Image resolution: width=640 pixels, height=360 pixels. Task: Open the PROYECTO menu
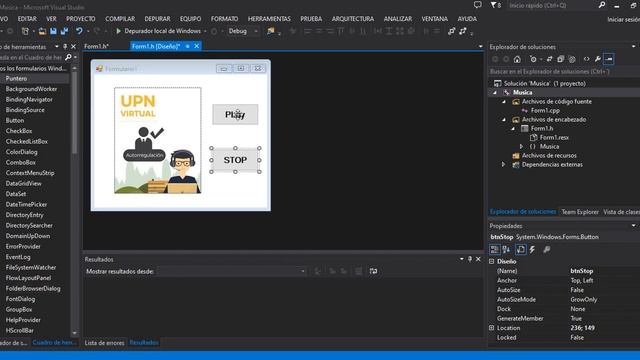pyautogui.click(x=81, y=19)
